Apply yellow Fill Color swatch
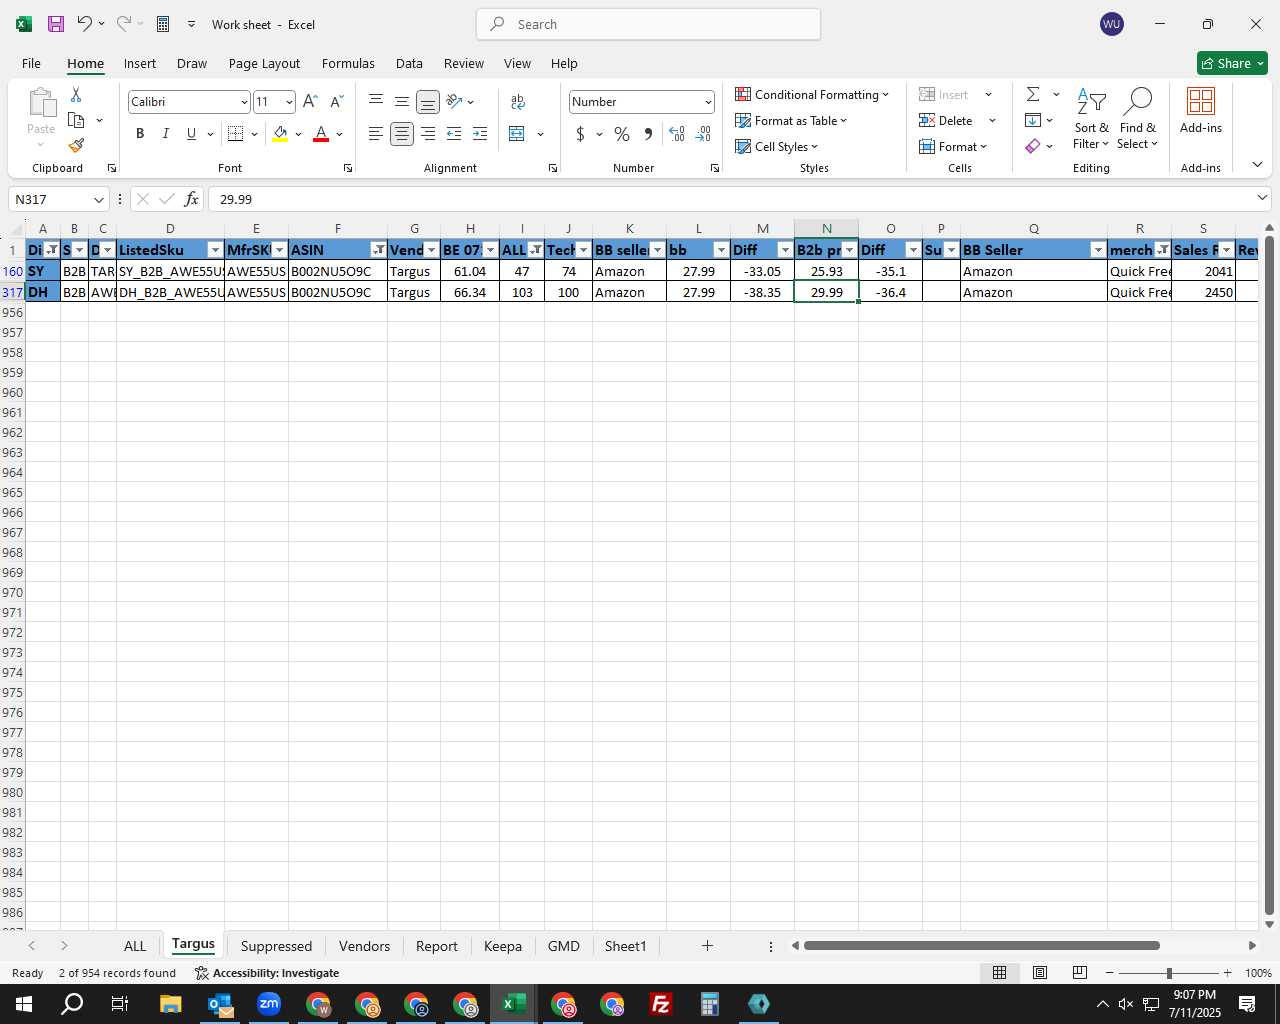This screenshot has width=1280, height=1024. 280,134
